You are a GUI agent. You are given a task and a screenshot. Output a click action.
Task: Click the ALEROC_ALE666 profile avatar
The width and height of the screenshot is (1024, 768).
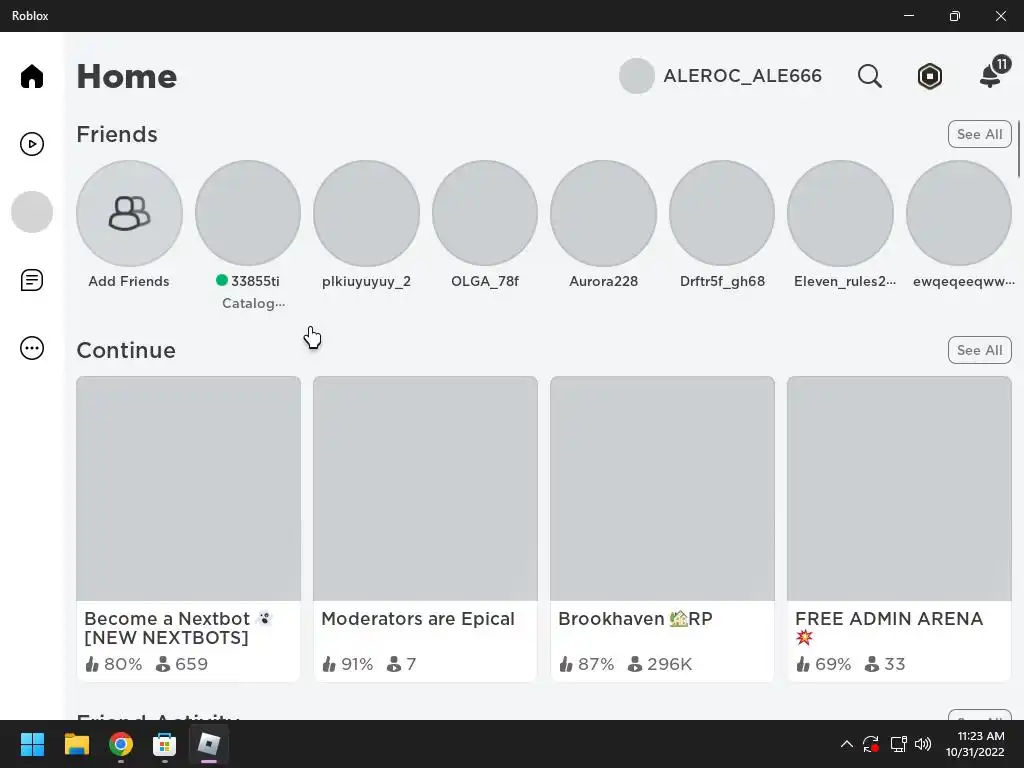click(x=636, y=76)
